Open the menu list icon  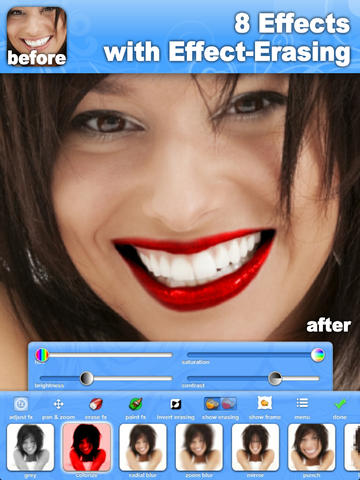302,403
